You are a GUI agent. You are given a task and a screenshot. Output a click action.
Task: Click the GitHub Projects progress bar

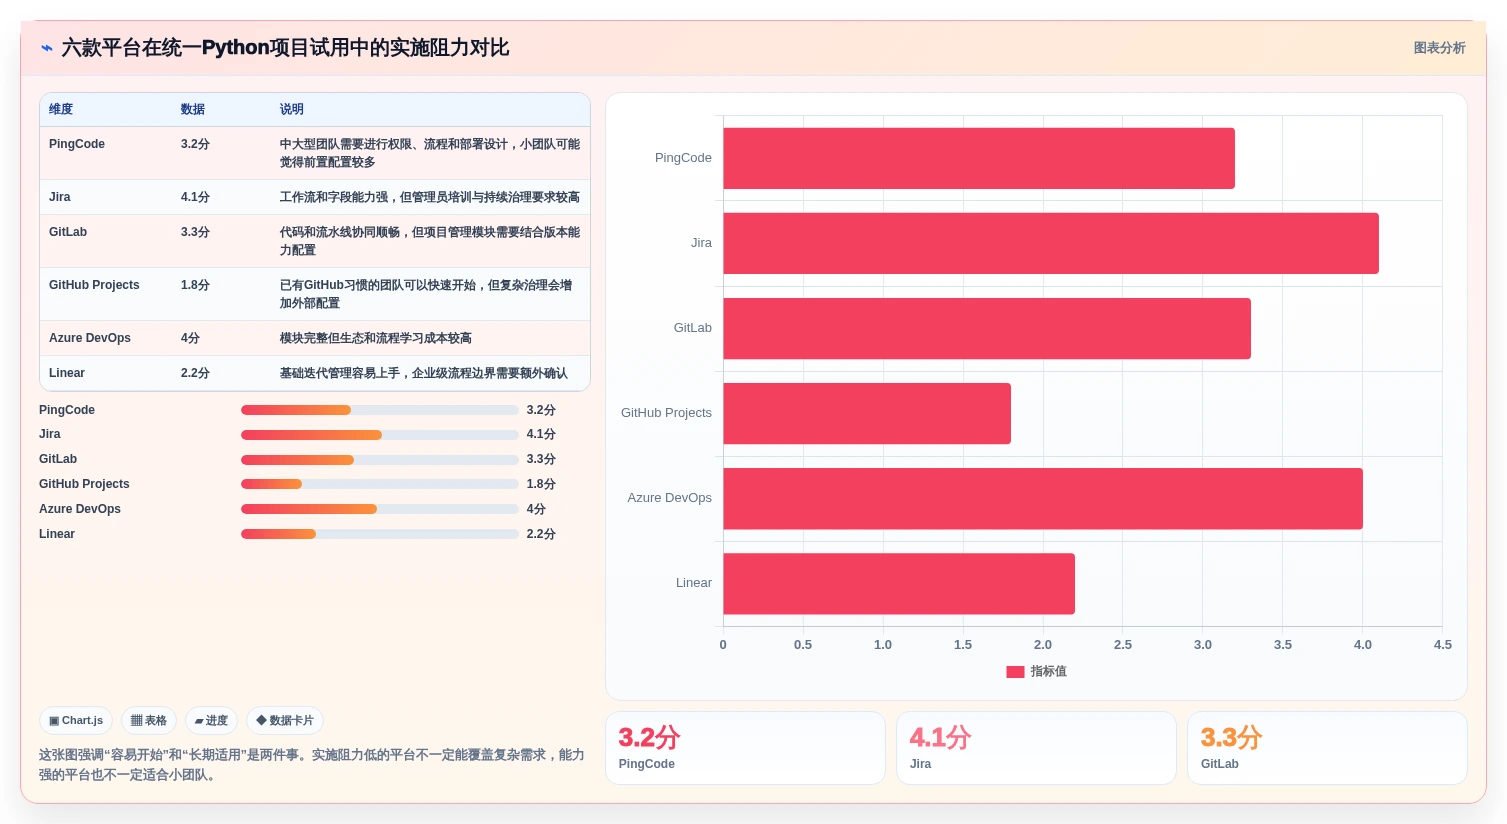380,484
